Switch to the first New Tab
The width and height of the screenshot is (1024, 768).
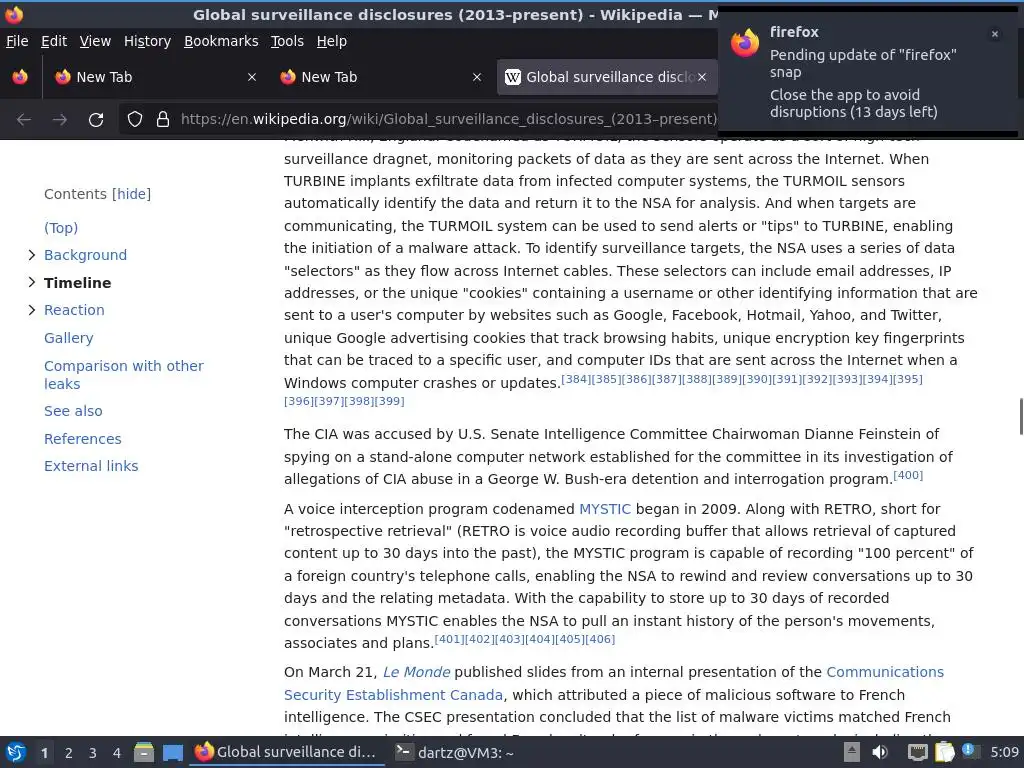pyautogui.click(x=155, y=77)
